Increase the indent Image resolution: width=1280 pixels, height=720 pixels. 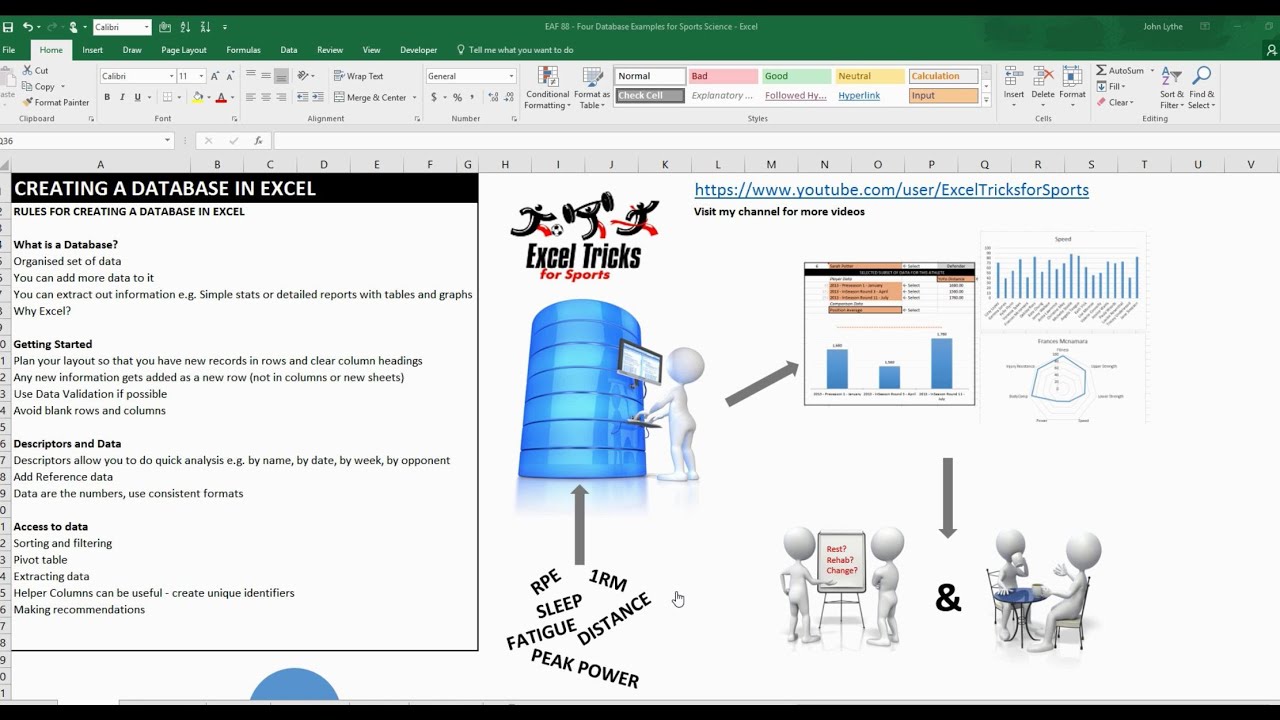318,97
